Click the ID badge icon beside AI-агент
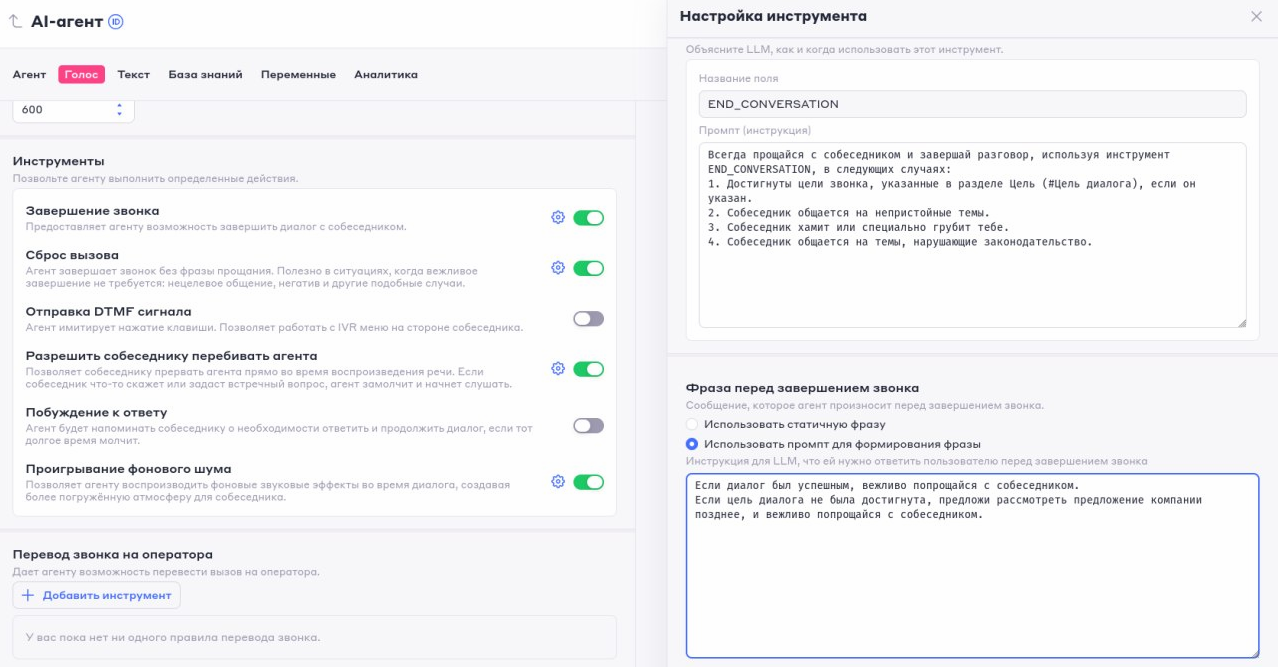The image size is (1278, 667). click(115, 21)
